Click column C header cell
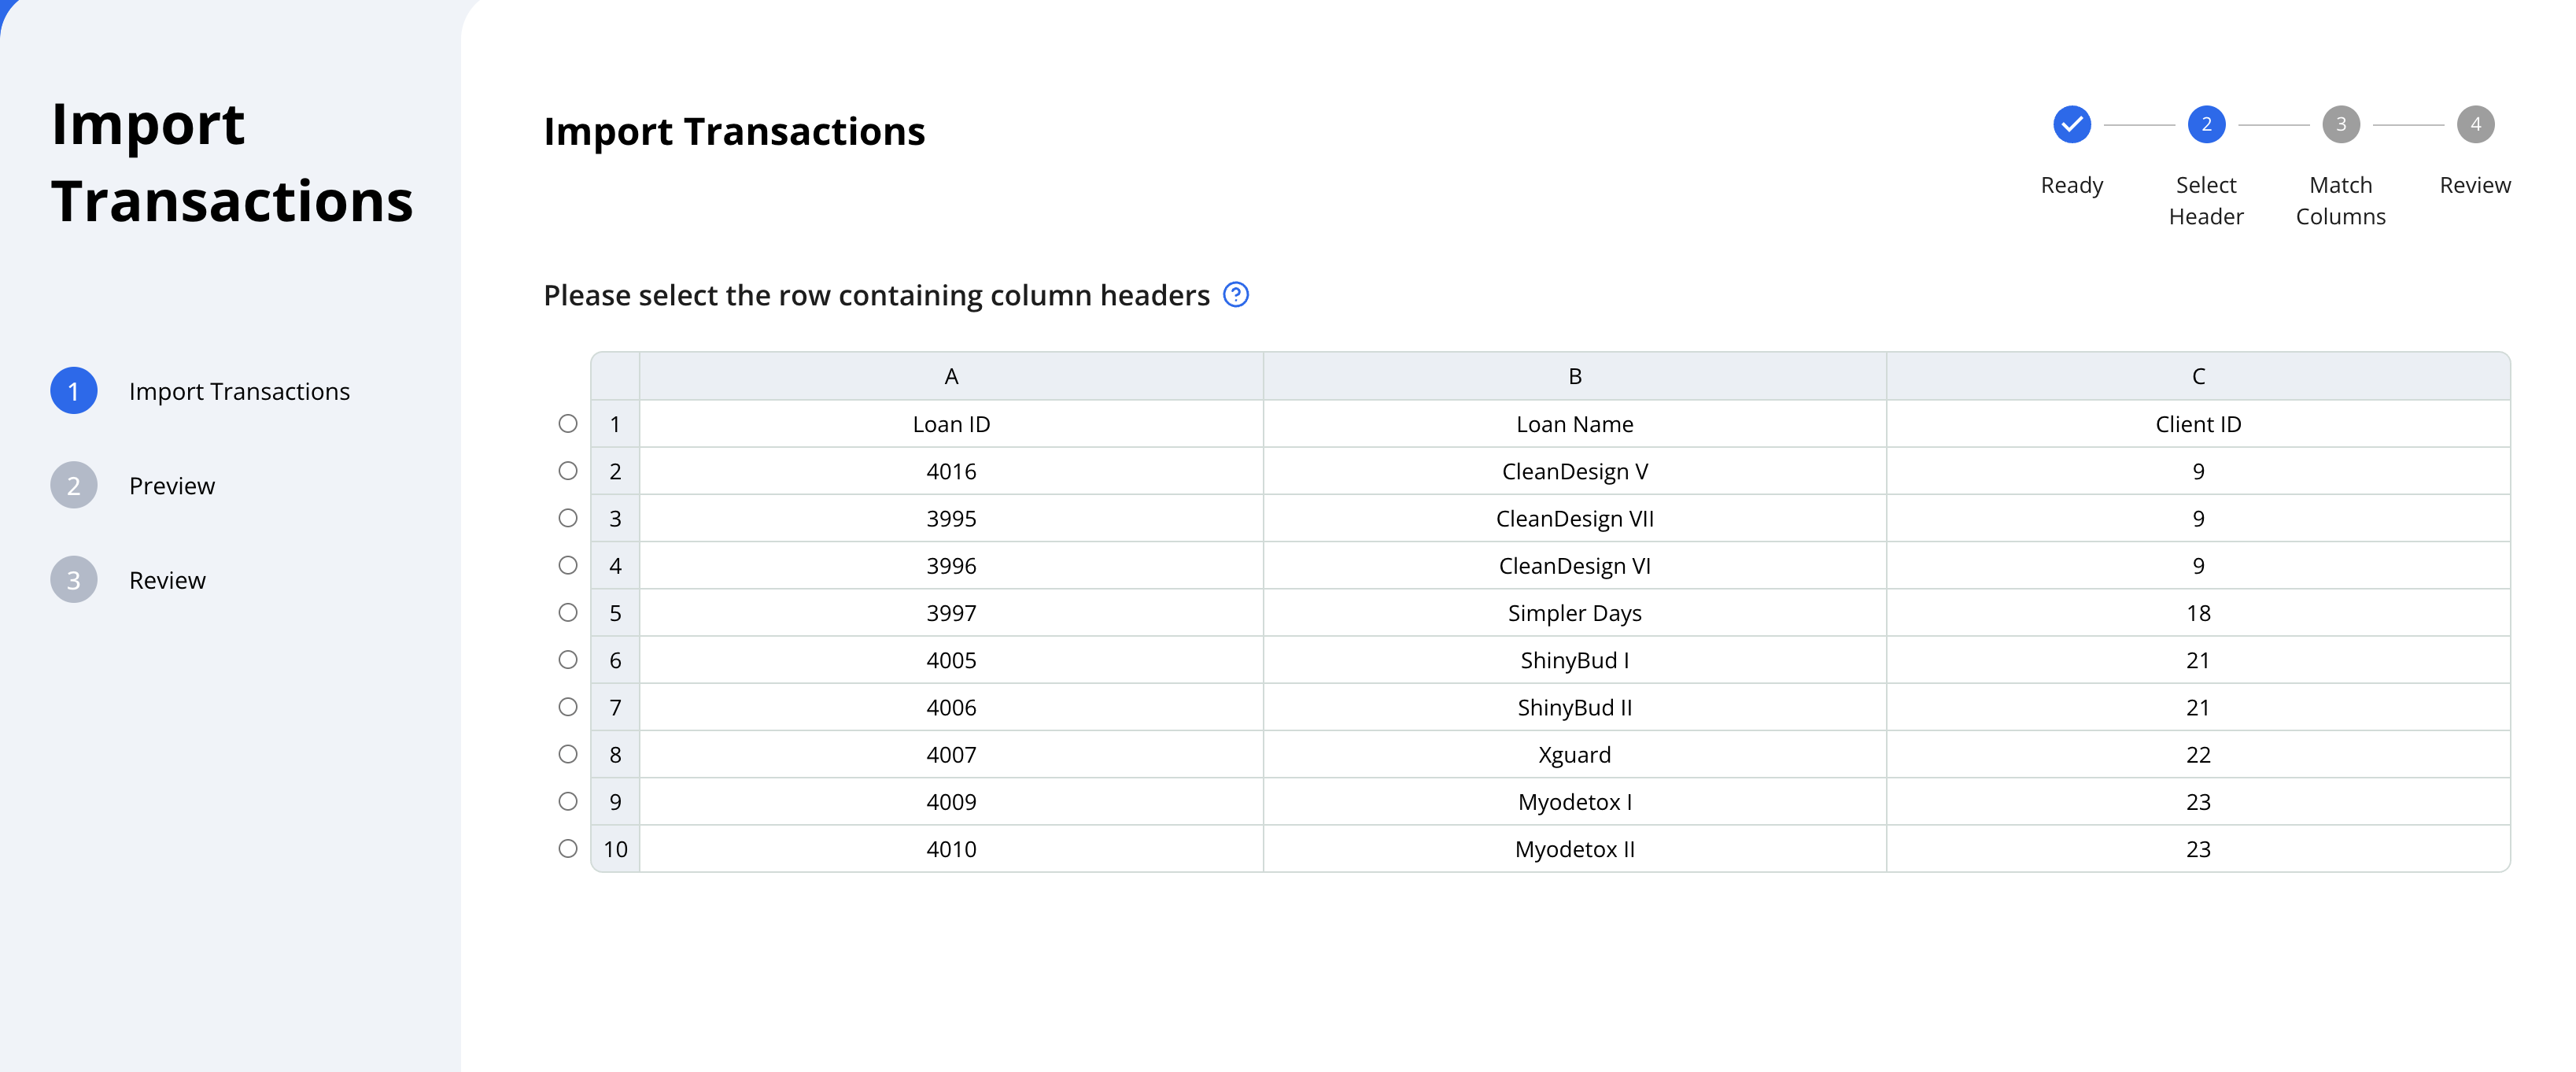This screenshot has height=1072, width=2576. pyautogui.click(x=2198, y=376)
